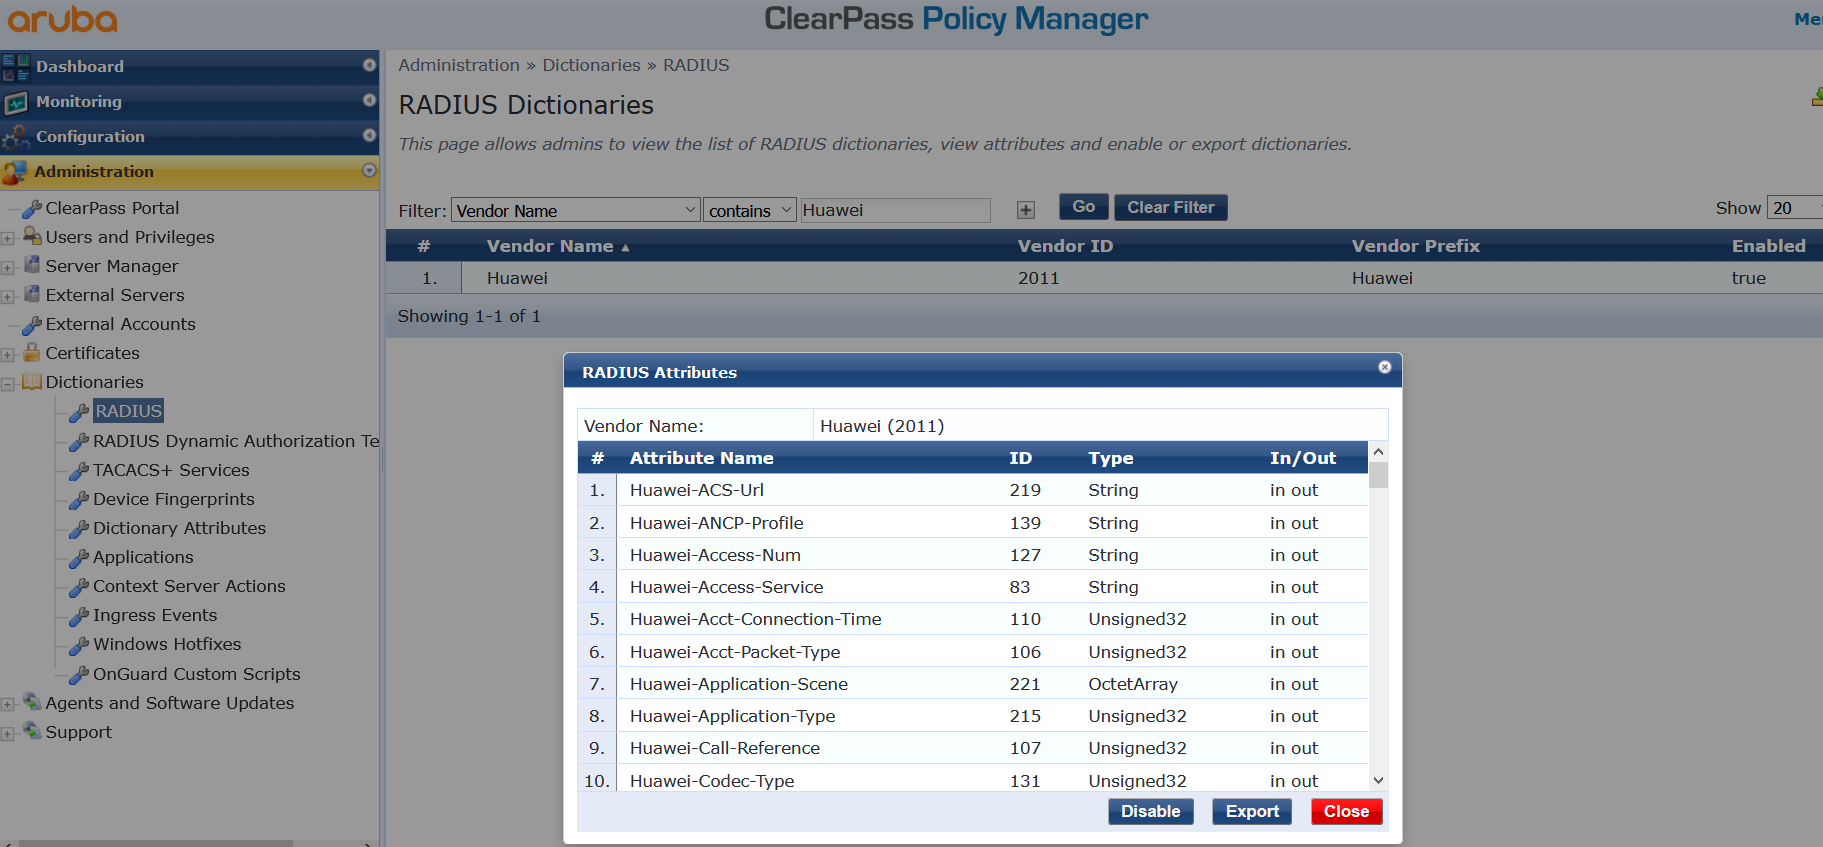Collapse the Administration menu arrow
1823x847 pixels.
point(369,170)
